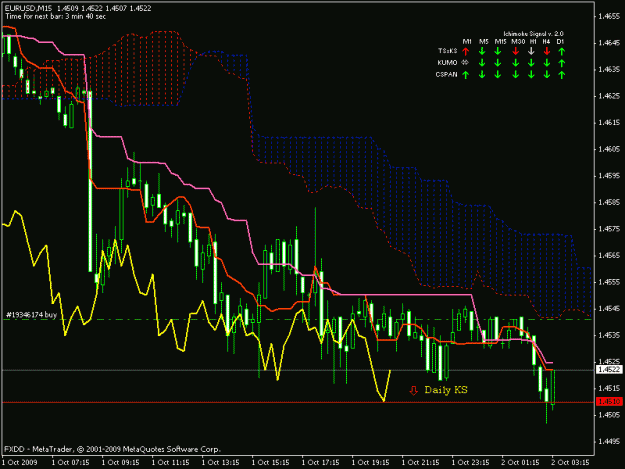Click the 'KUMO' row label
The height and width of the screenshot is (469, 625).
447,63
